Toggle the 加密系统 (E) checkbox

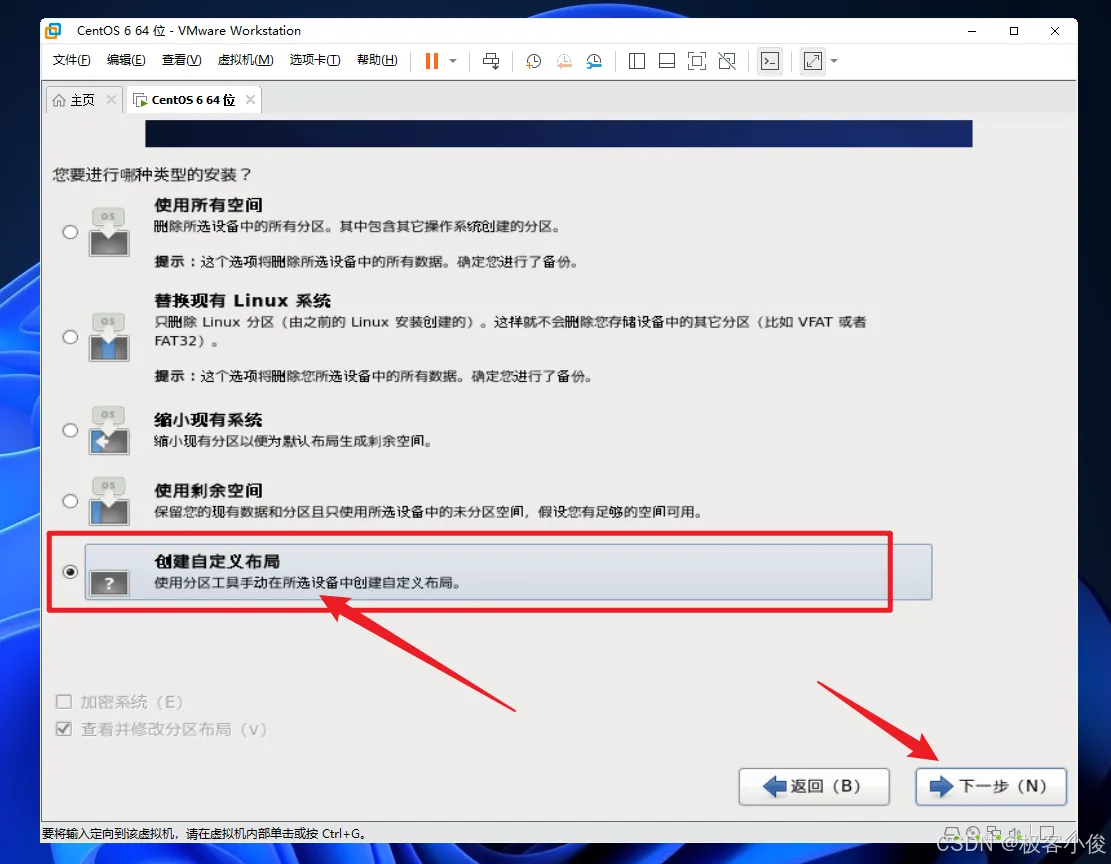coord(64,702)
